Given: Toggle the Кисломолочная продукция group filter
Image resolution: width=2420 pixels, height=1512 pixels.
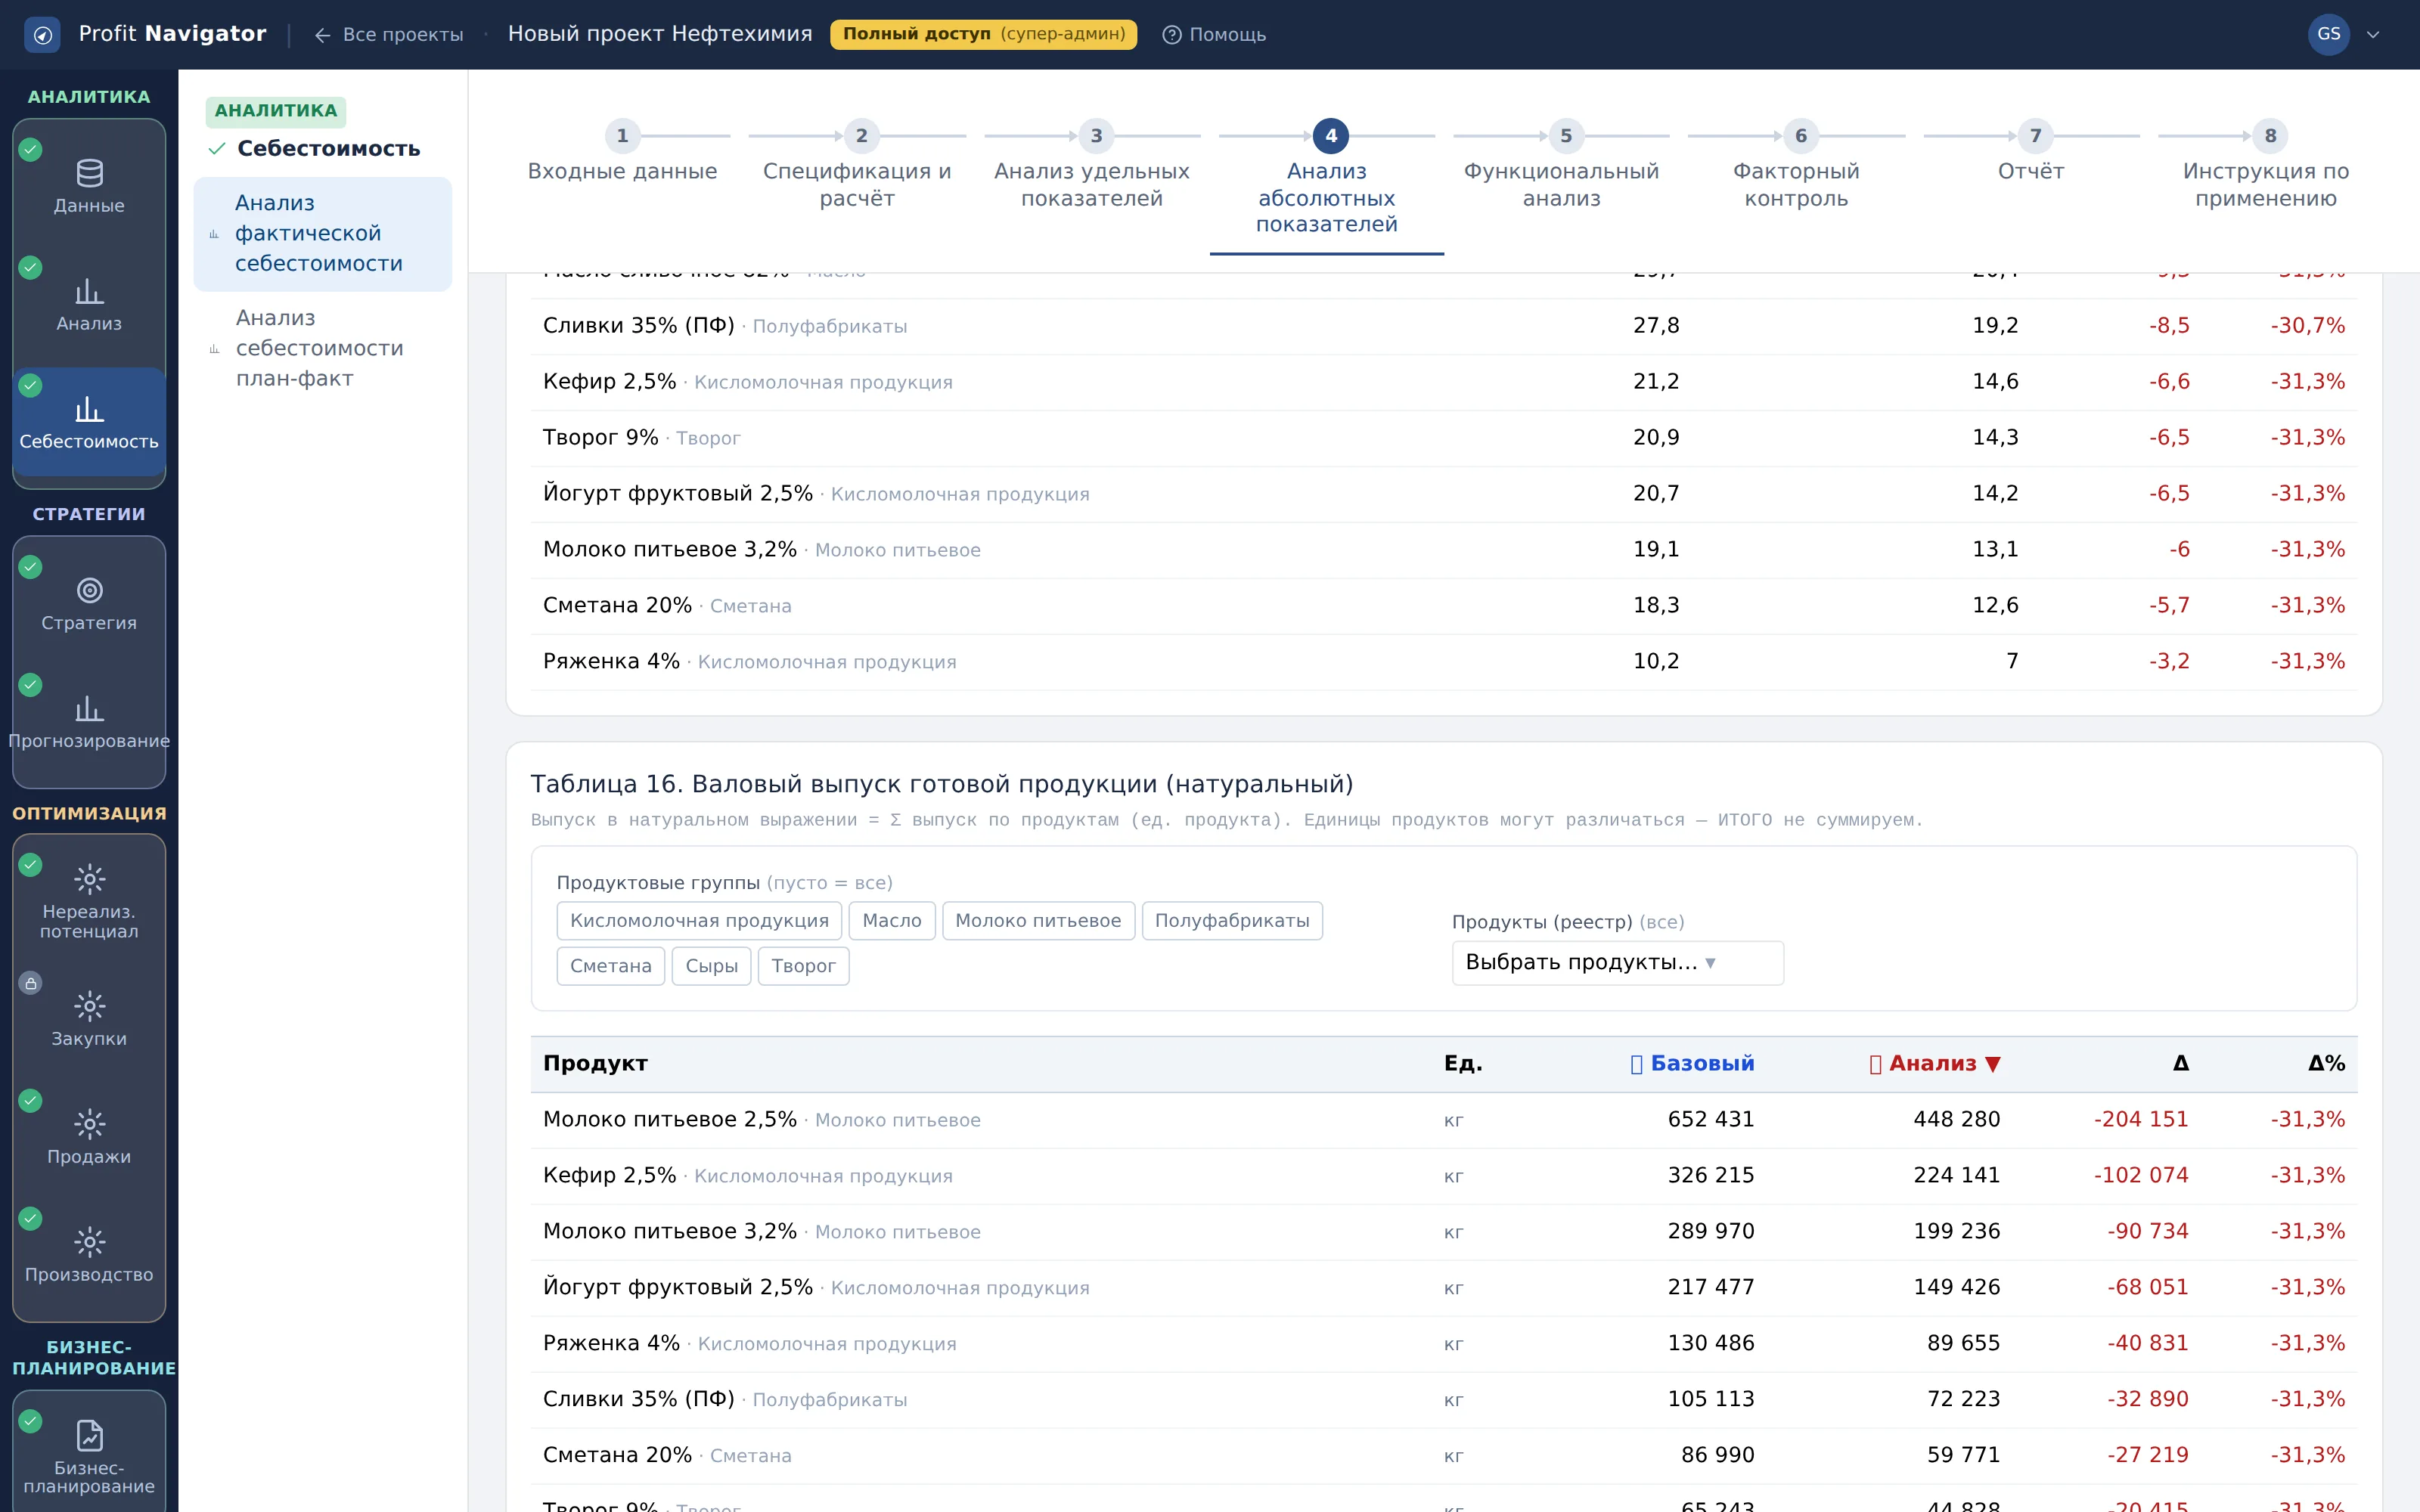Looking at the screenshot, I should pyautogui.click(x=699, y=920).
